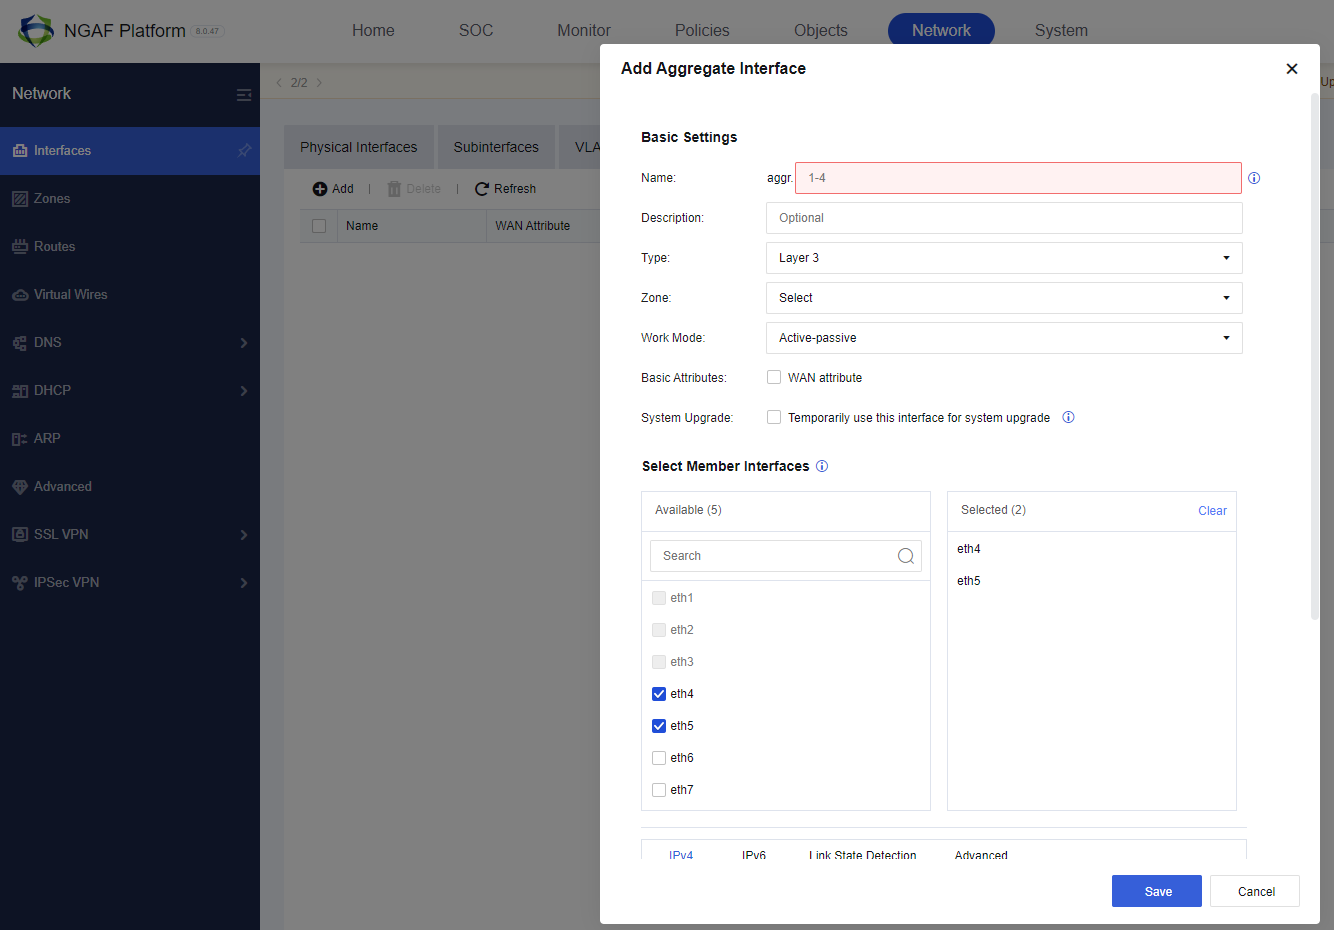1334x930 pixels.
Task: Click info icon next to Select Member Interfaces
Action: (x=822, y=466)
